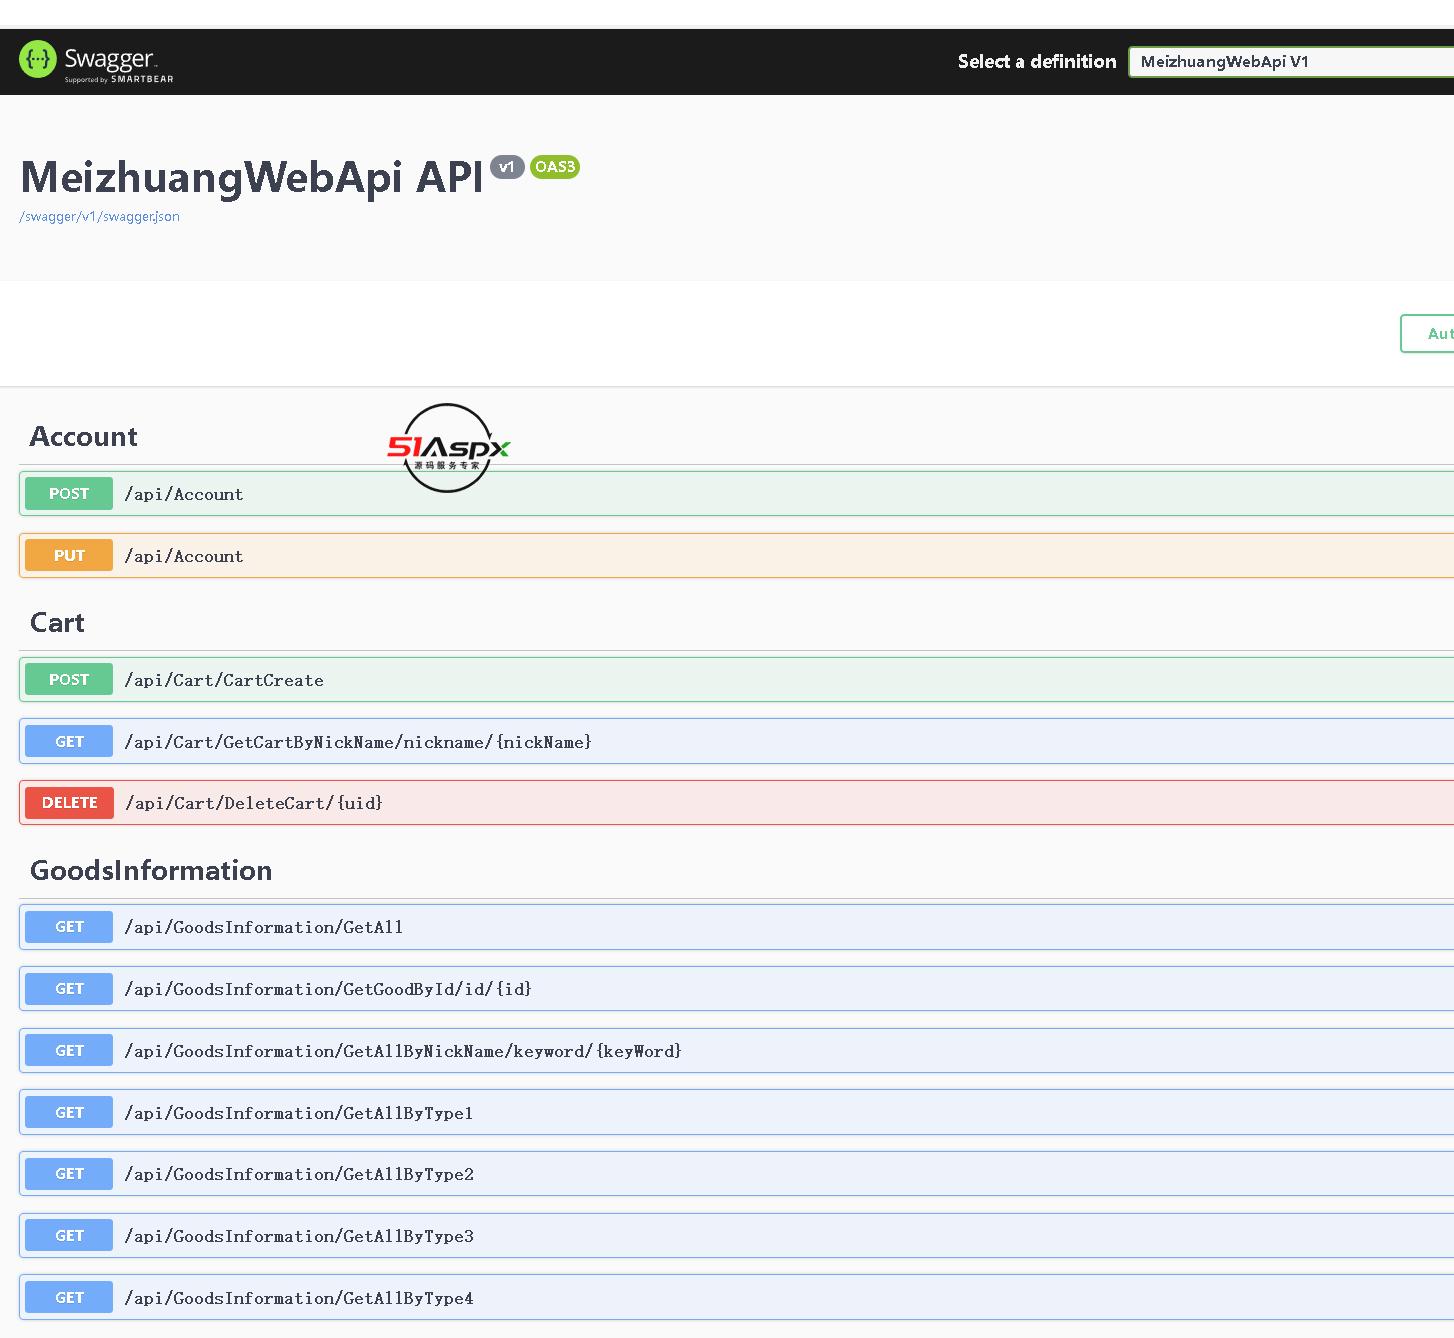This screenshot has width=1454, height=1338.
Task: Click the GET badge of GetAllByType1
Action: click(x=69, y=1113)
